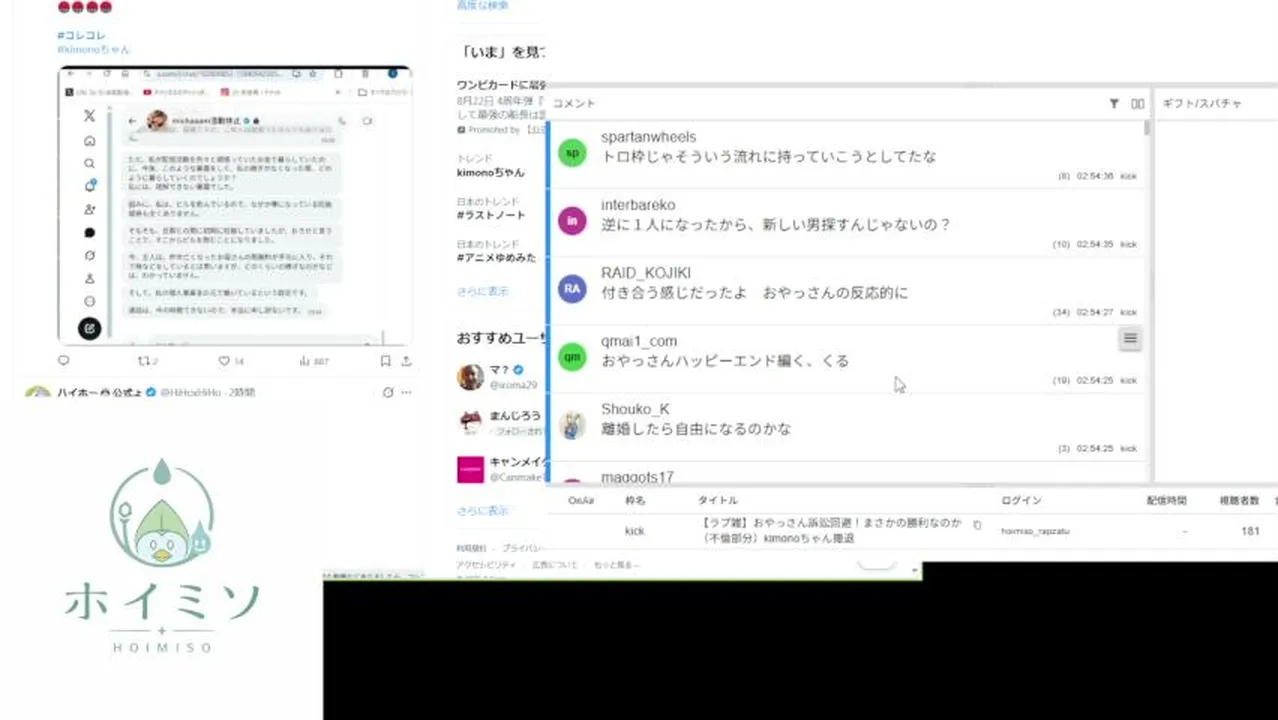1278x720 pixels.
Task: Sort by OnAir column header
Action: pyautogui.click(x=581, y=500)
